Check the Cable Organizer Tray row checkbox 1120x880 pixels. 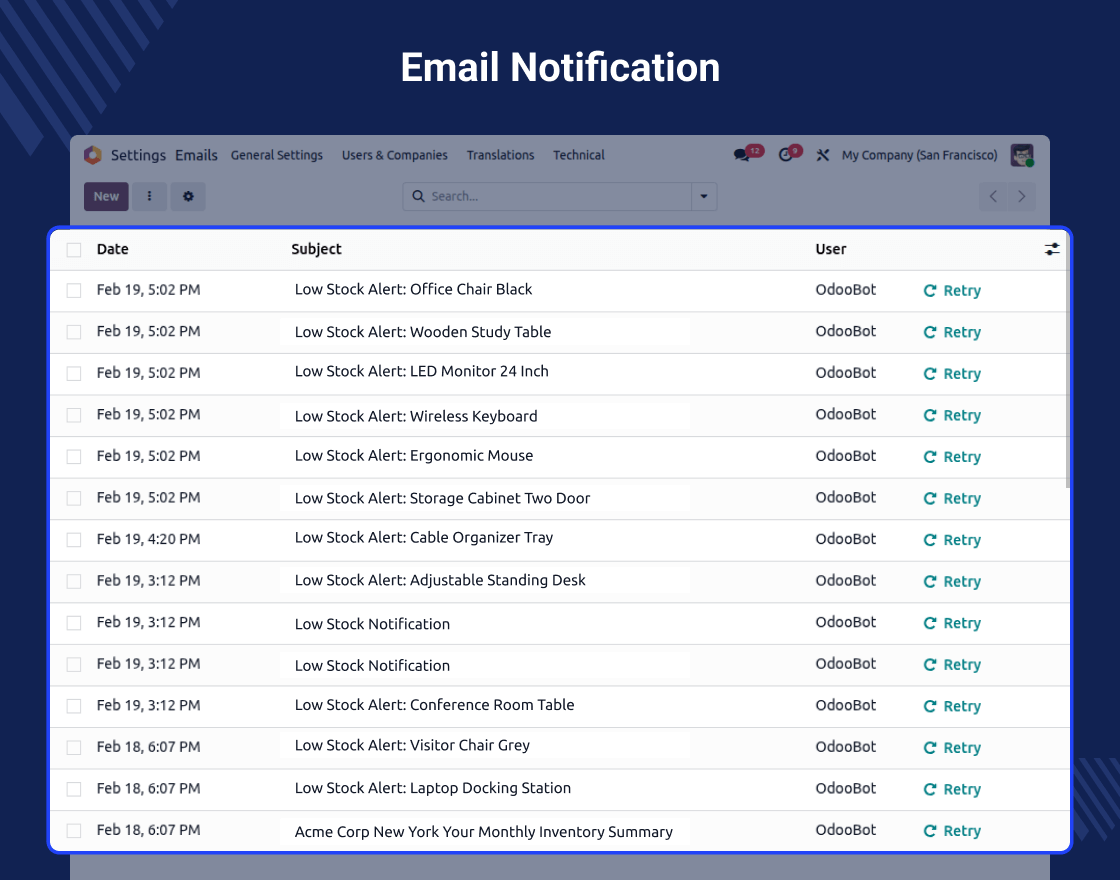coord(74,540)
